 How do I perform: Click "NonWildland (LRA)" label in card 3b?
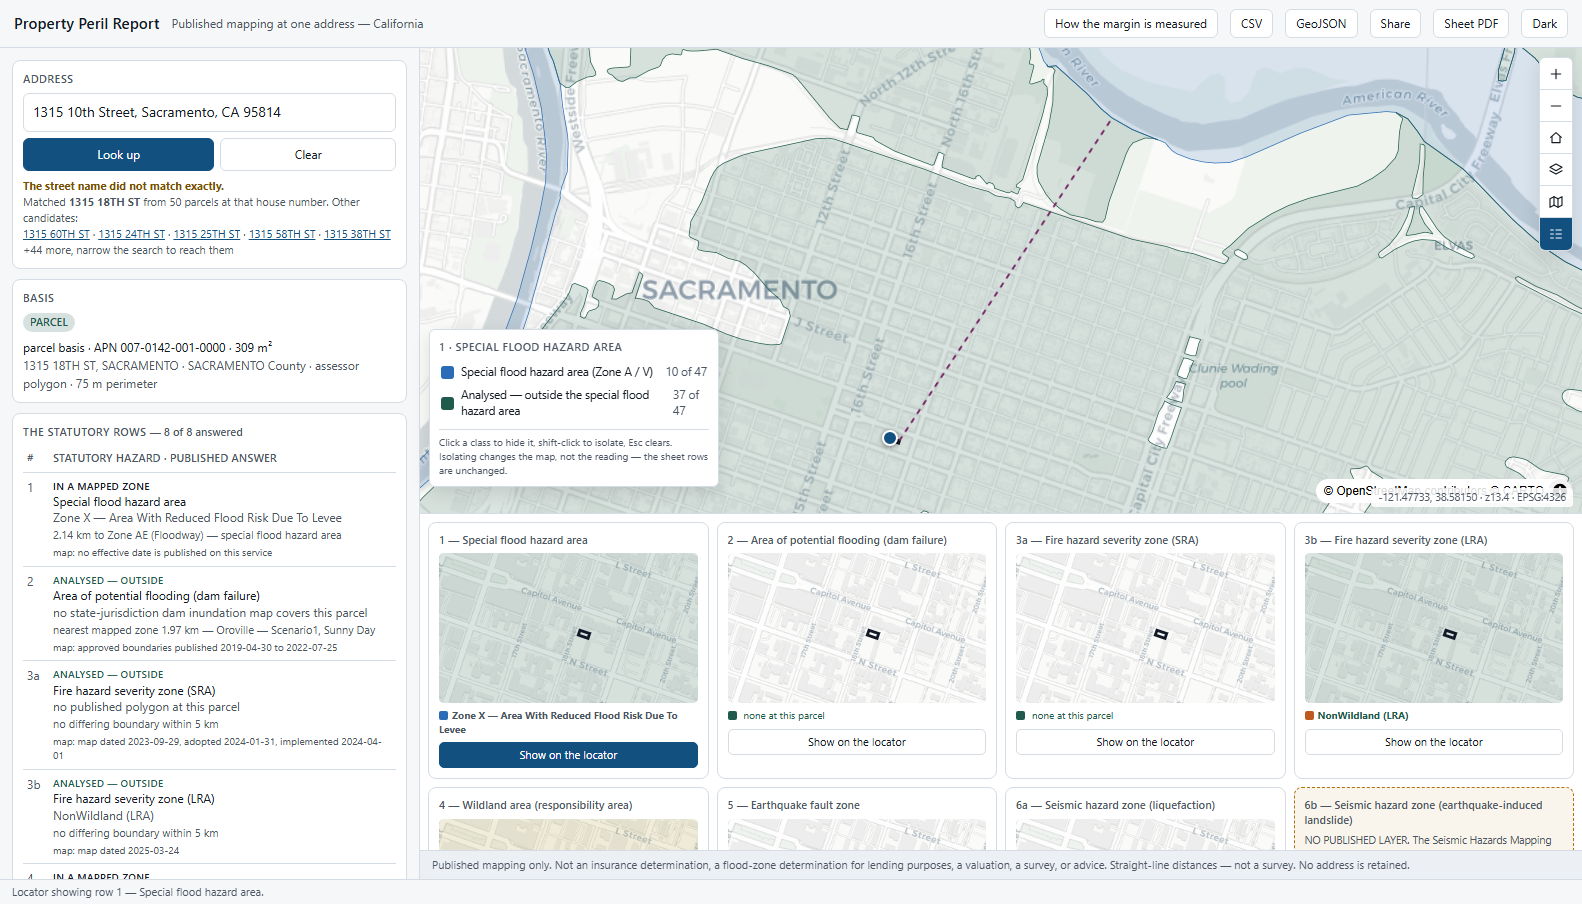(x=1363, y=716)
